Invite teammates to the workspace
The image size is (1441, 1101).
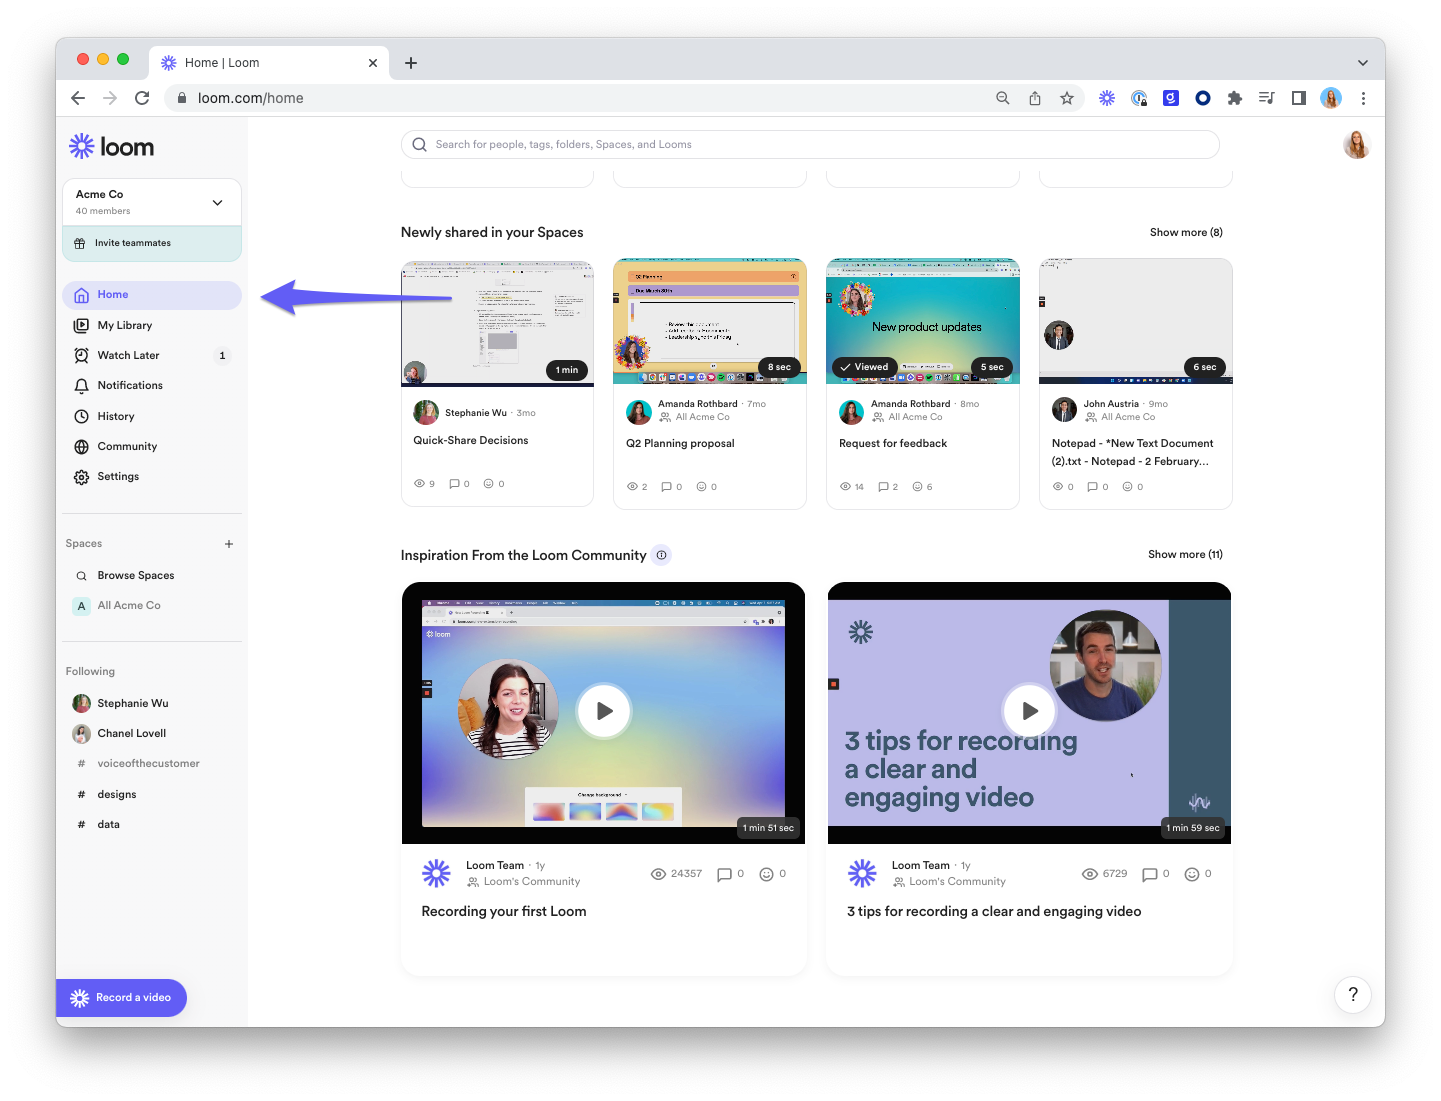(132, 243)
